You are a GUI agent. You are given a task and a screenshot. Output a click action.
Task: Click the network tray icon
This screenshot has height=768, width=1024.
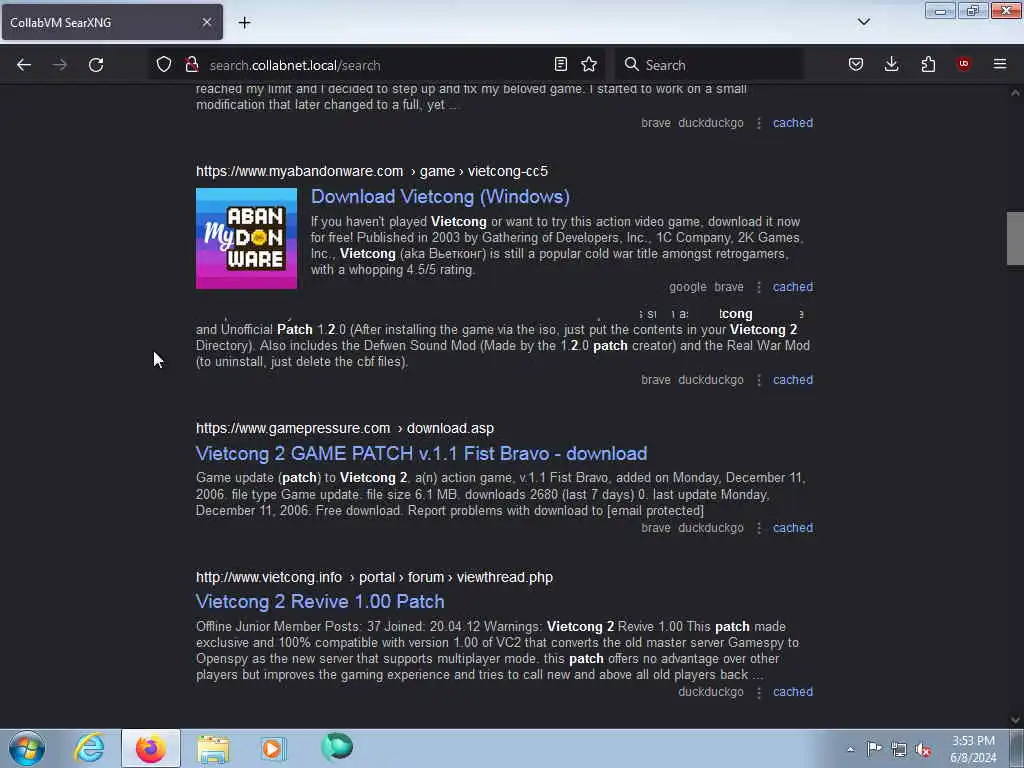[899, 749]
